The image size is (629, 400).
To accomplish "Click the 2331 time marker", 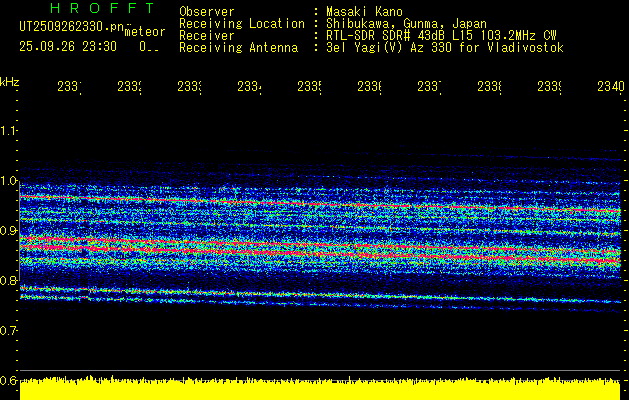I will [x=69, y=87].
